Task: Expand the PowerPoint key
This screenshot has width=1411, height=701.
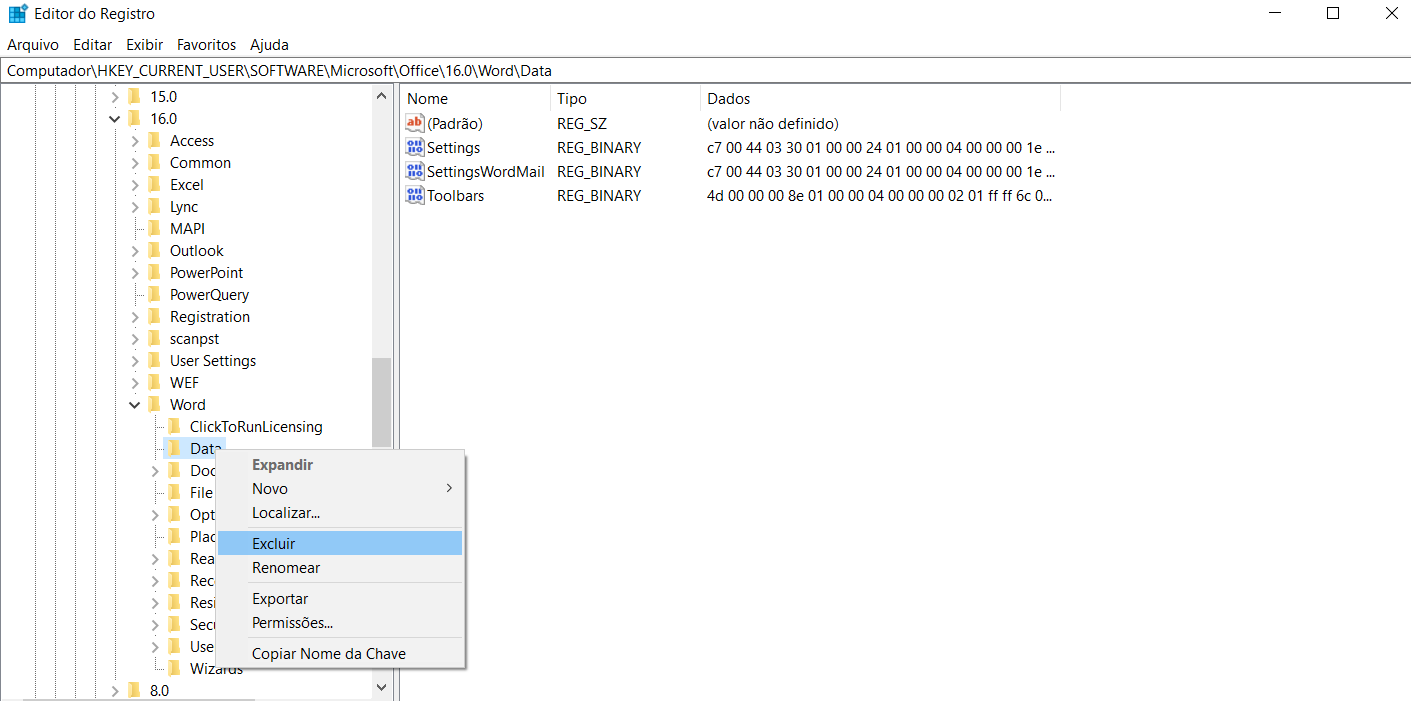Action: click(x=135, y=273)
